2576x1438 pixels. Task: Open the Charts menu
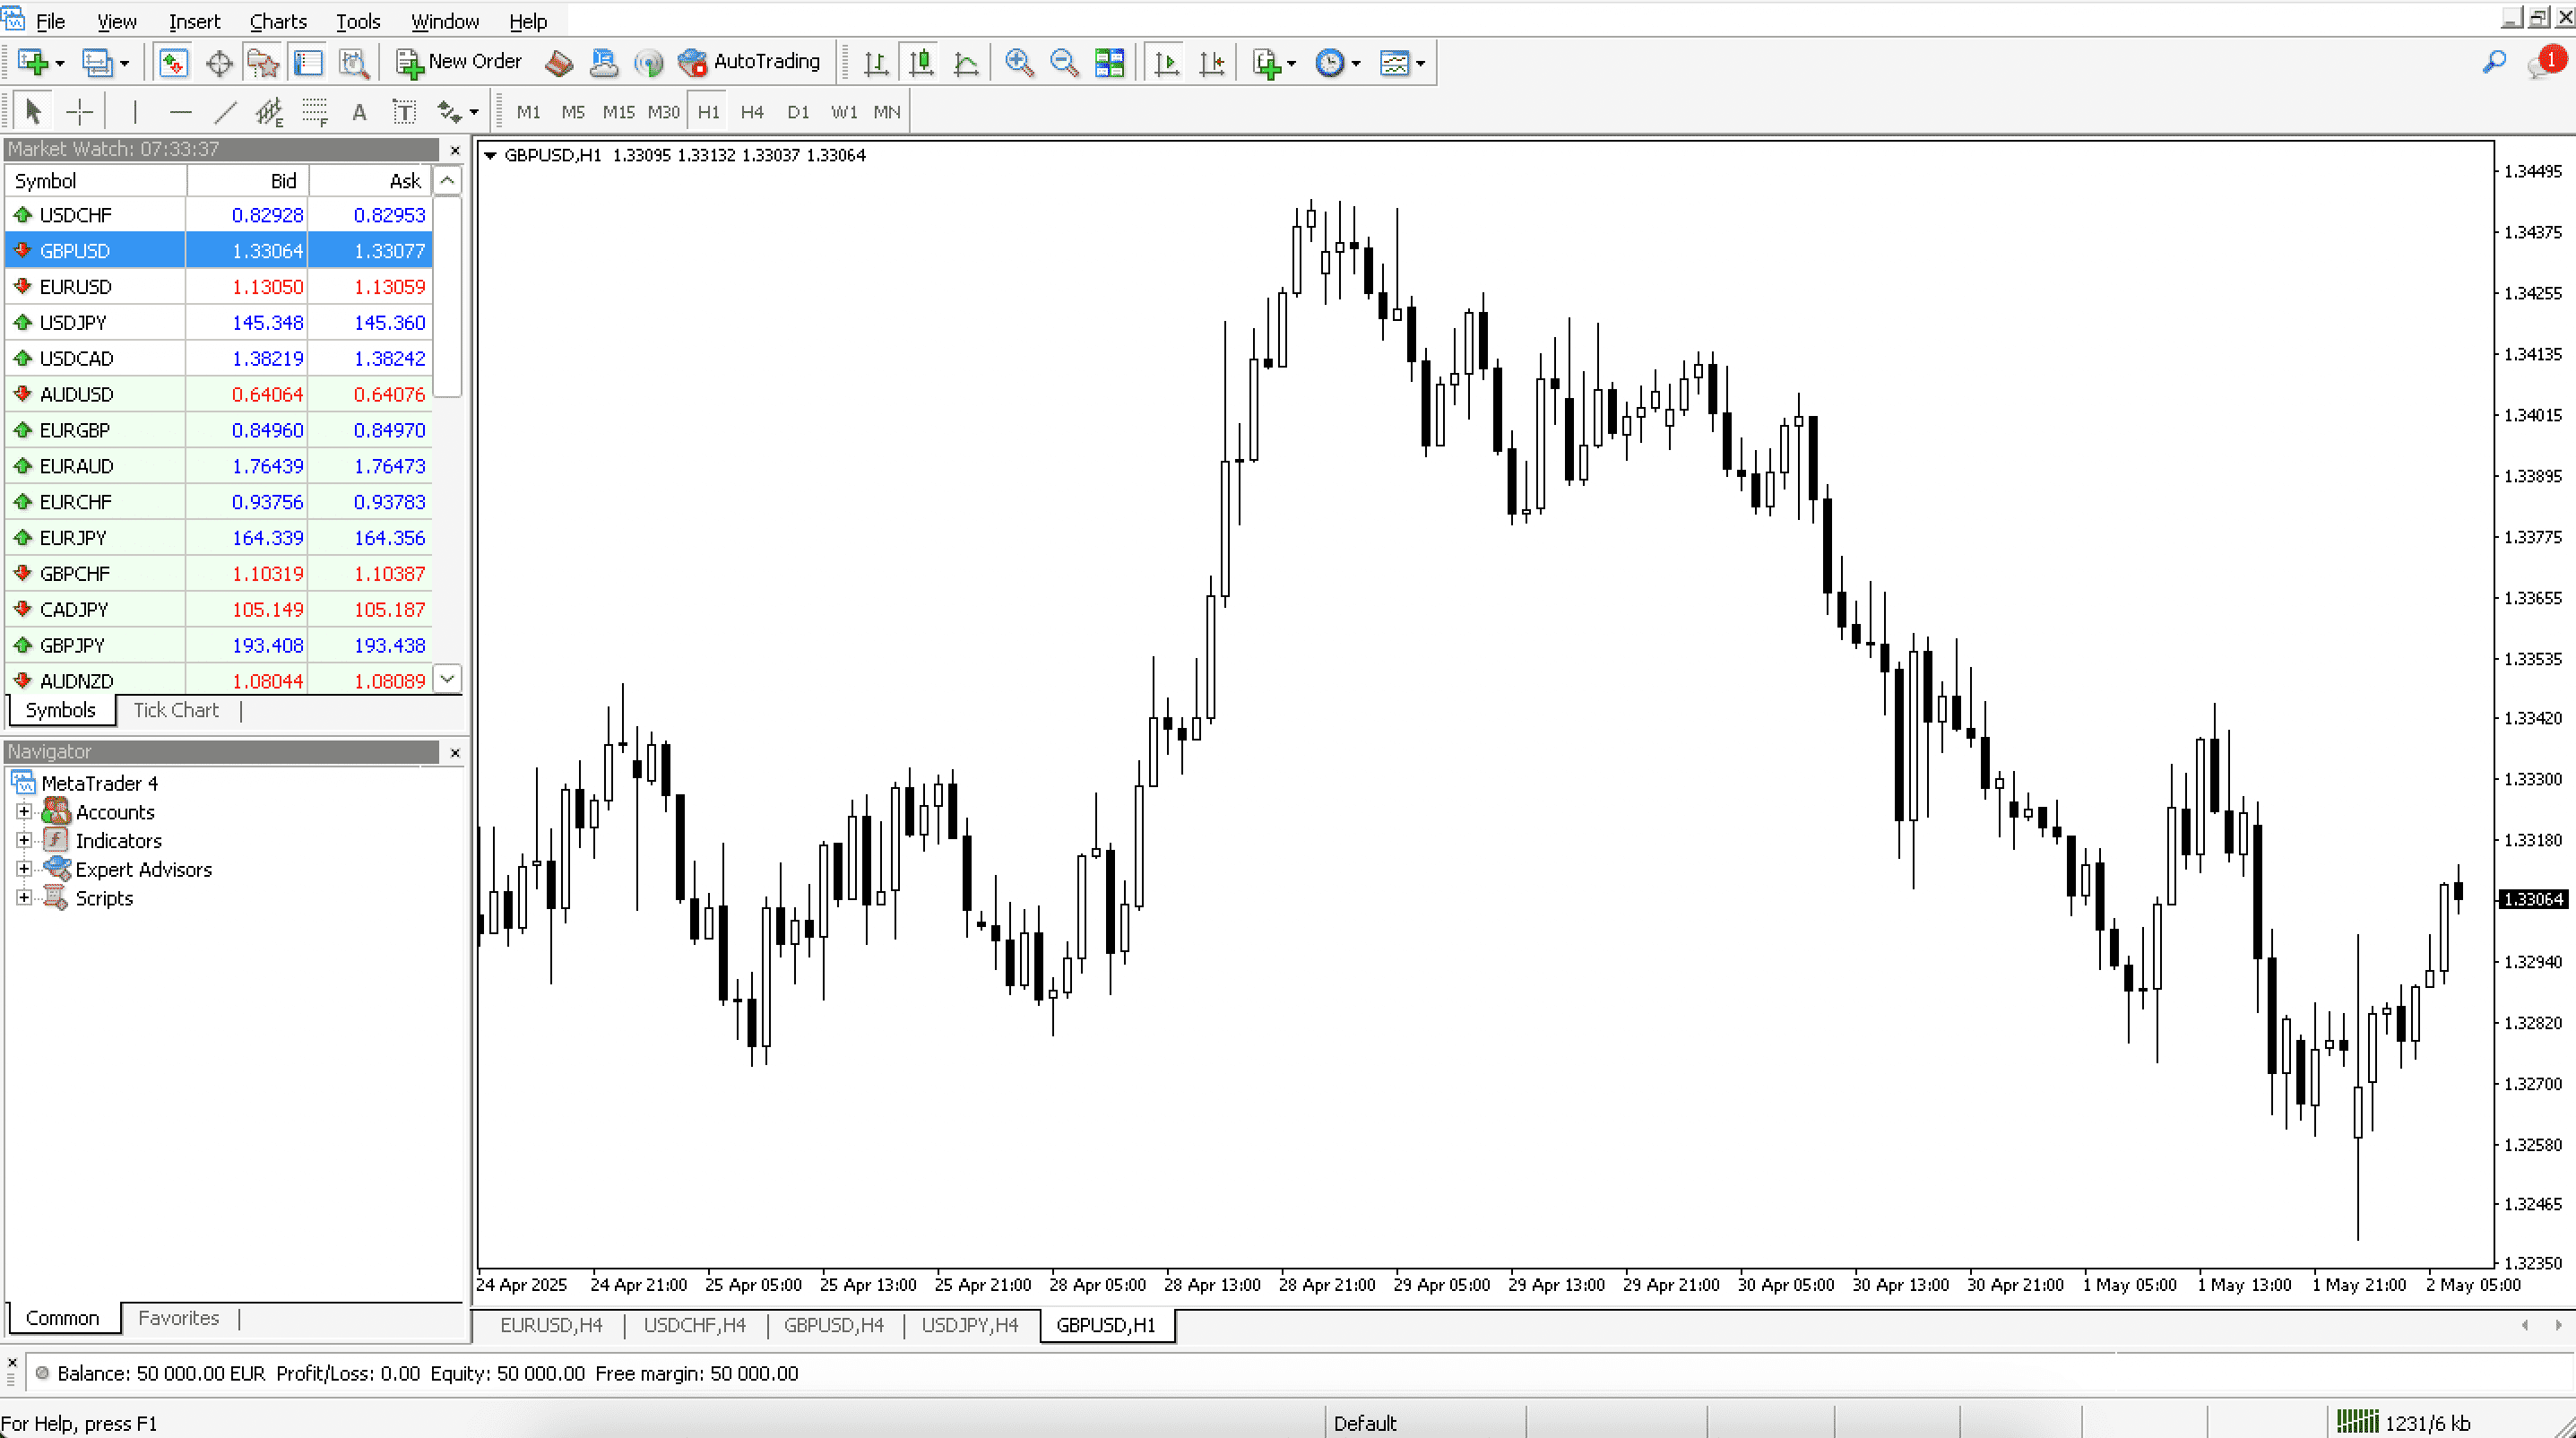tap(278, 21)
